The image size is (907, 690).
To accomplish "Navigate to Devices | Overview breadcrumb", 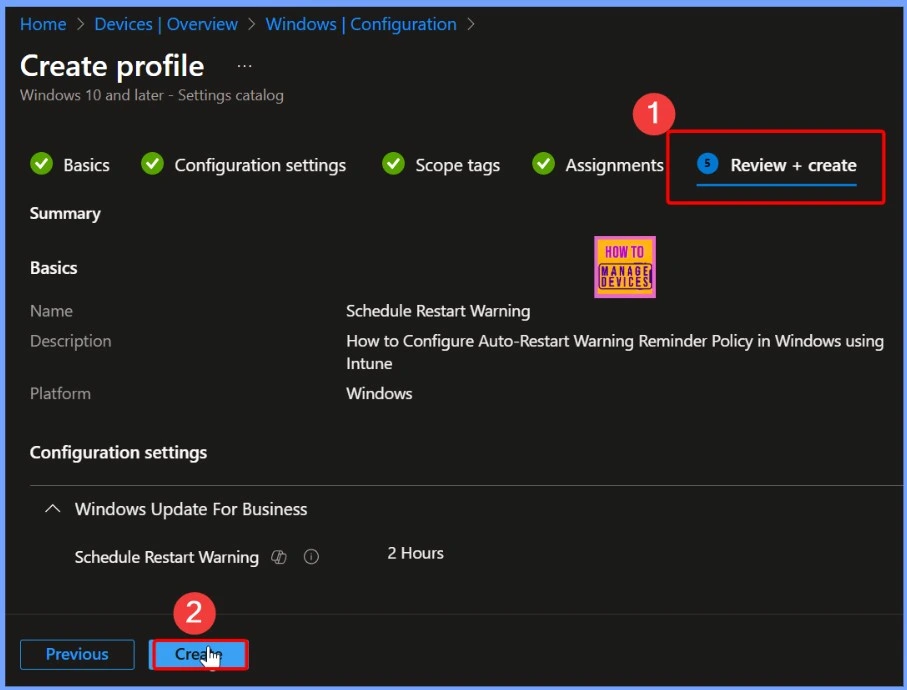I will [x=166, y=24].
